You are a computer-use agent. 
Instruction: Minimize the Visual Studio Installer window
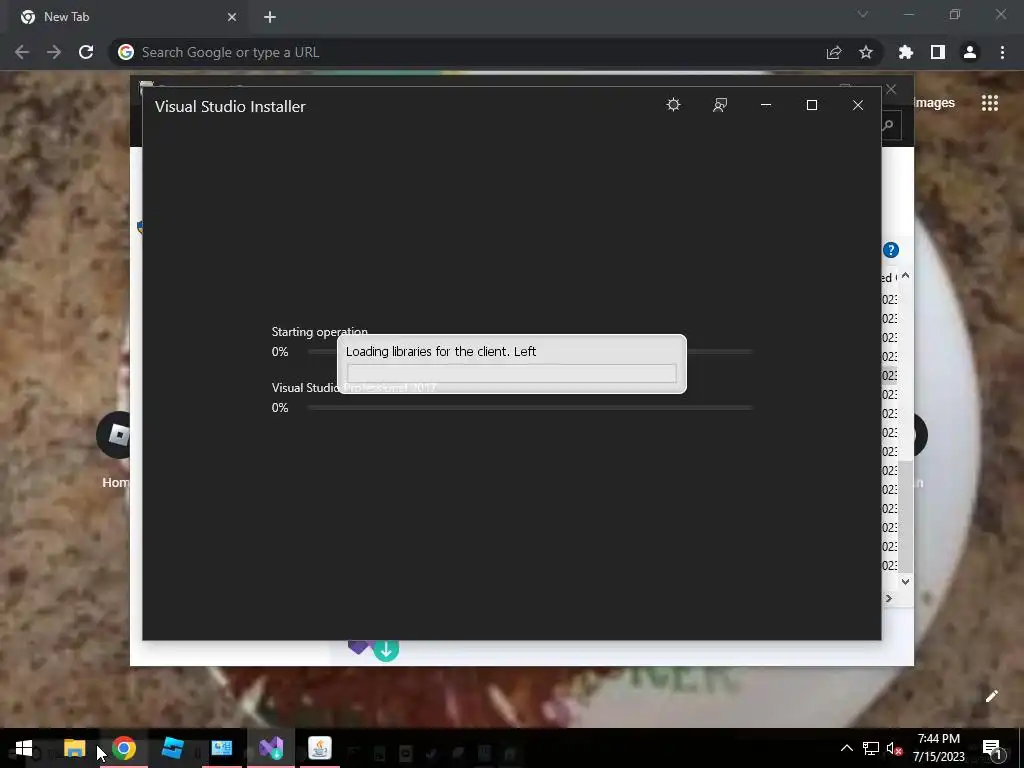coord(766,105)
